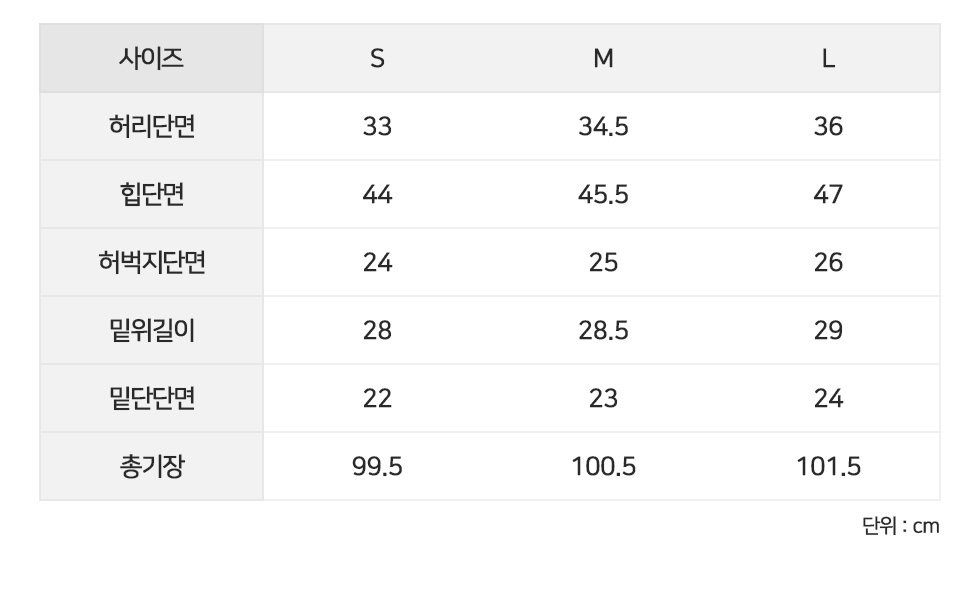980x613 pixels.
Task: Select the M size column header
Action: (x=603, y=59)
